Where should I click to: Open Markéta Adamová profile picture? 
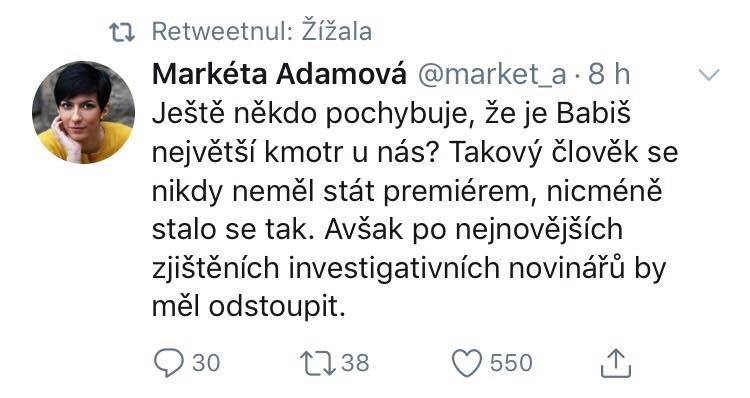click(83, 112)
